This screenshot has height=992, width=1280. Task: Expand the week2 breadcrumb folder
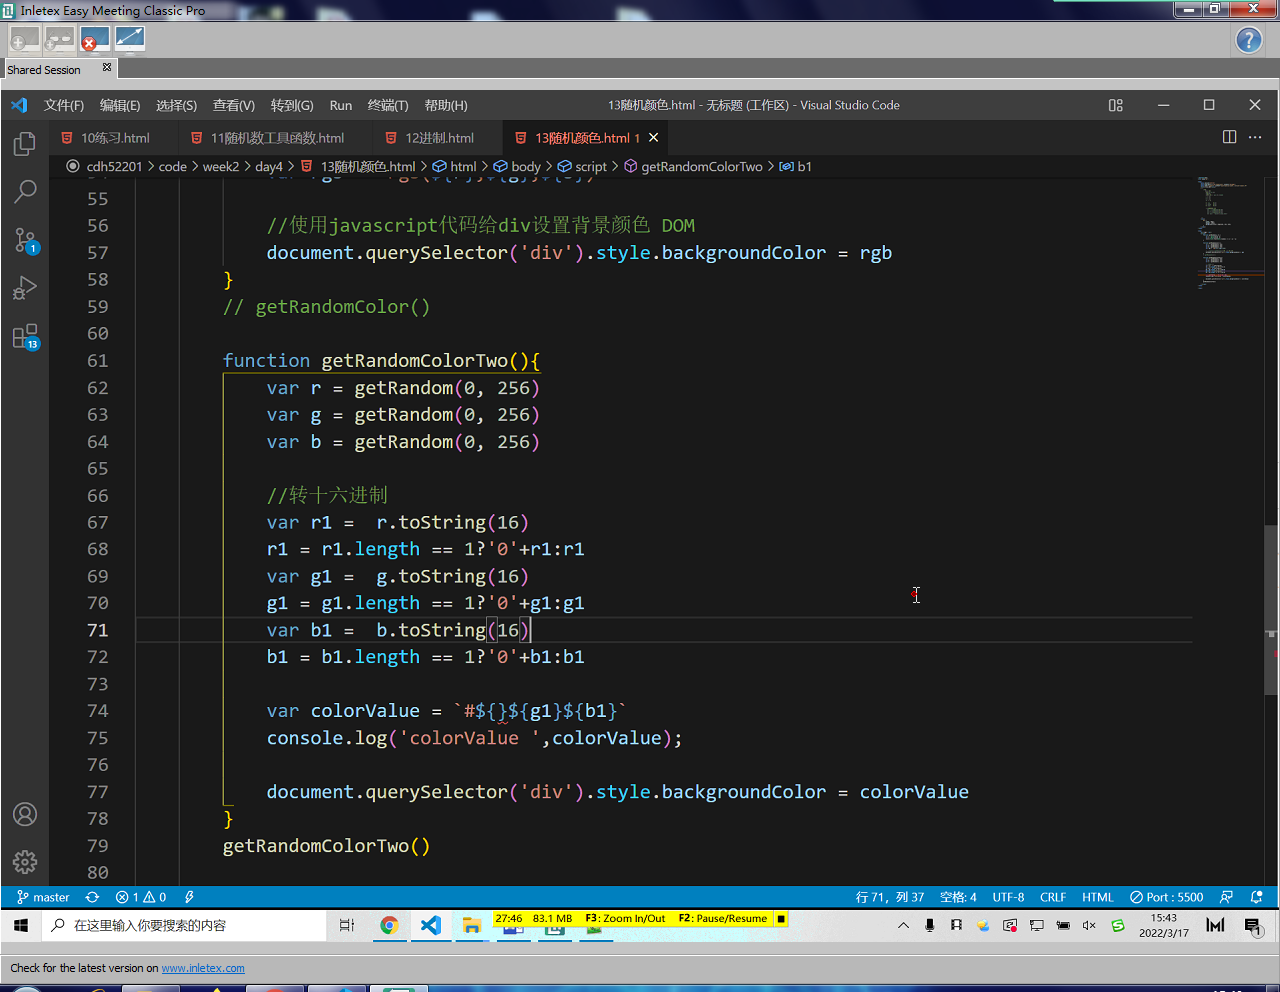(x=221, y=166)
